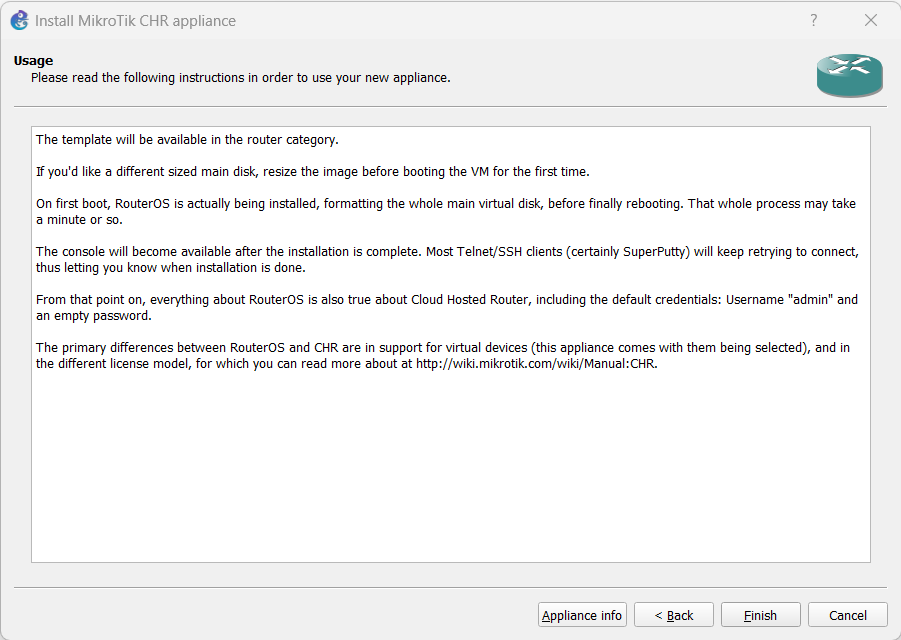This screenshot has height=640, width=901.
Task: Click the sentence about resizing the main disk
Action: pyautogui.click(x=313, y=172)
